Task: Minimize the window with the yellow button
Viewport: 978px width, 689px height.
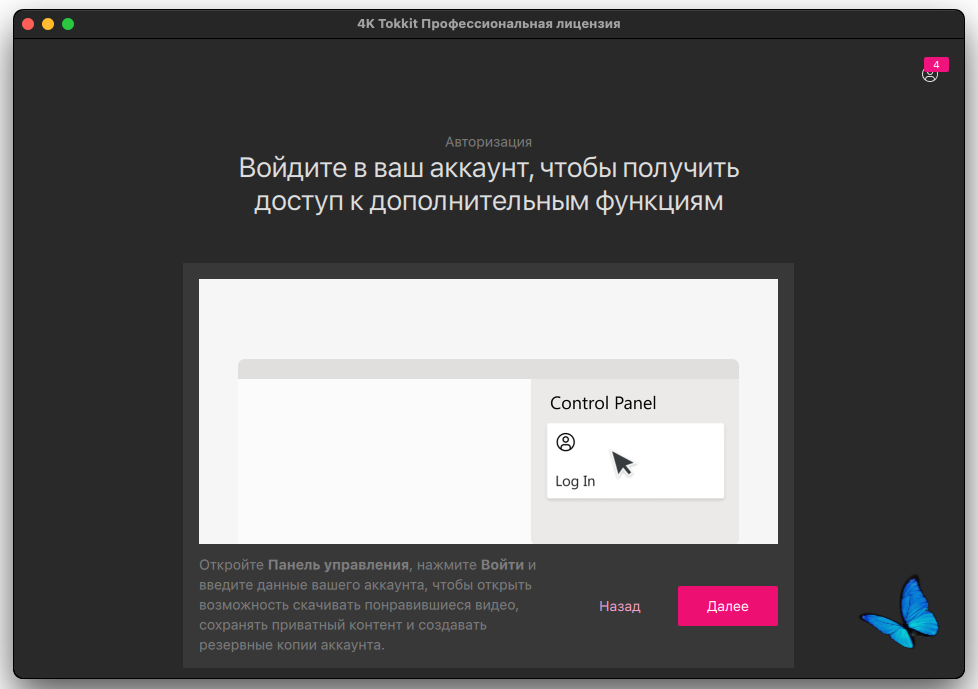Action: click(x=48, y=24)
